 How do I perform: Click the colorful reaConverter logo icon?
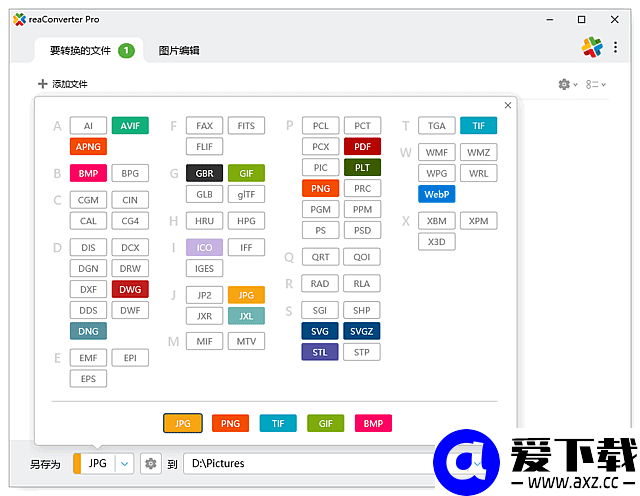click(592, 47)
